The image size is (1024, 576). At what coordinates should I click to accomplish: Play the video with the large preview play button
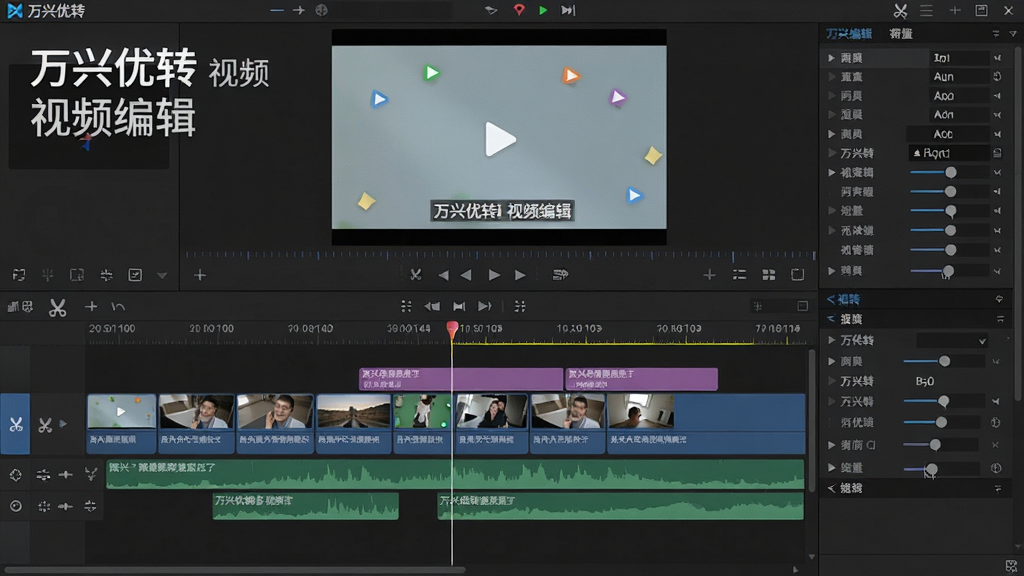pyautogui.click(x=500, y=139)
